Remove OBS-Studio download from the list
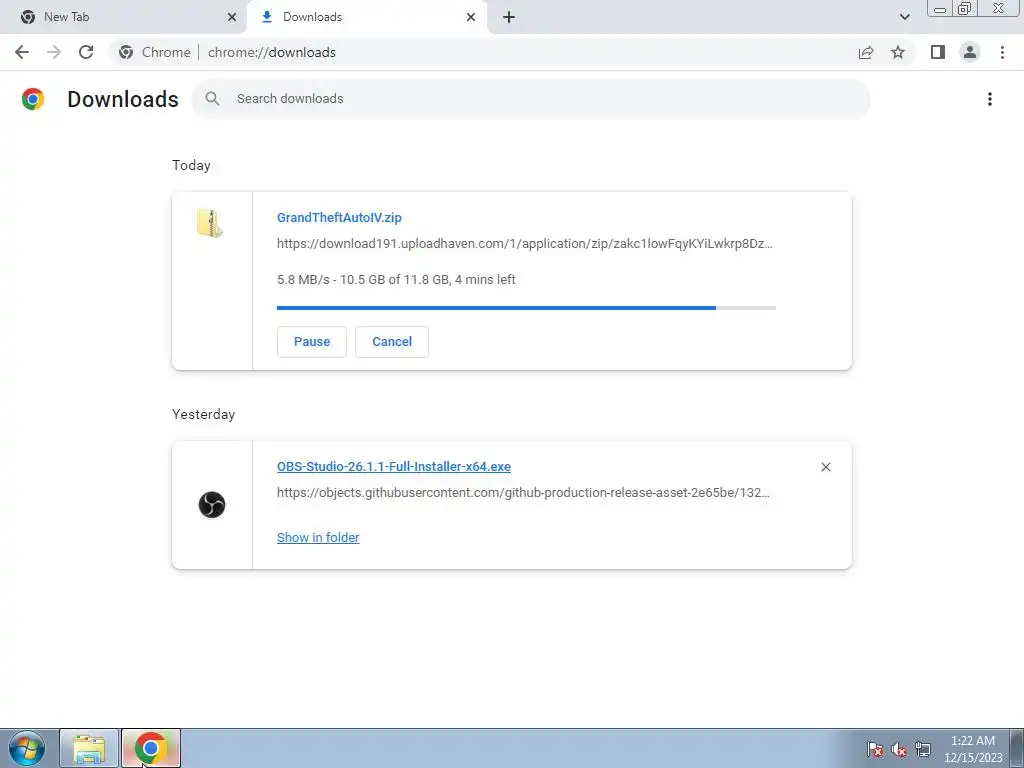Screen dimensions: 1024x768 pyautogui.click(x=825, y=467)
